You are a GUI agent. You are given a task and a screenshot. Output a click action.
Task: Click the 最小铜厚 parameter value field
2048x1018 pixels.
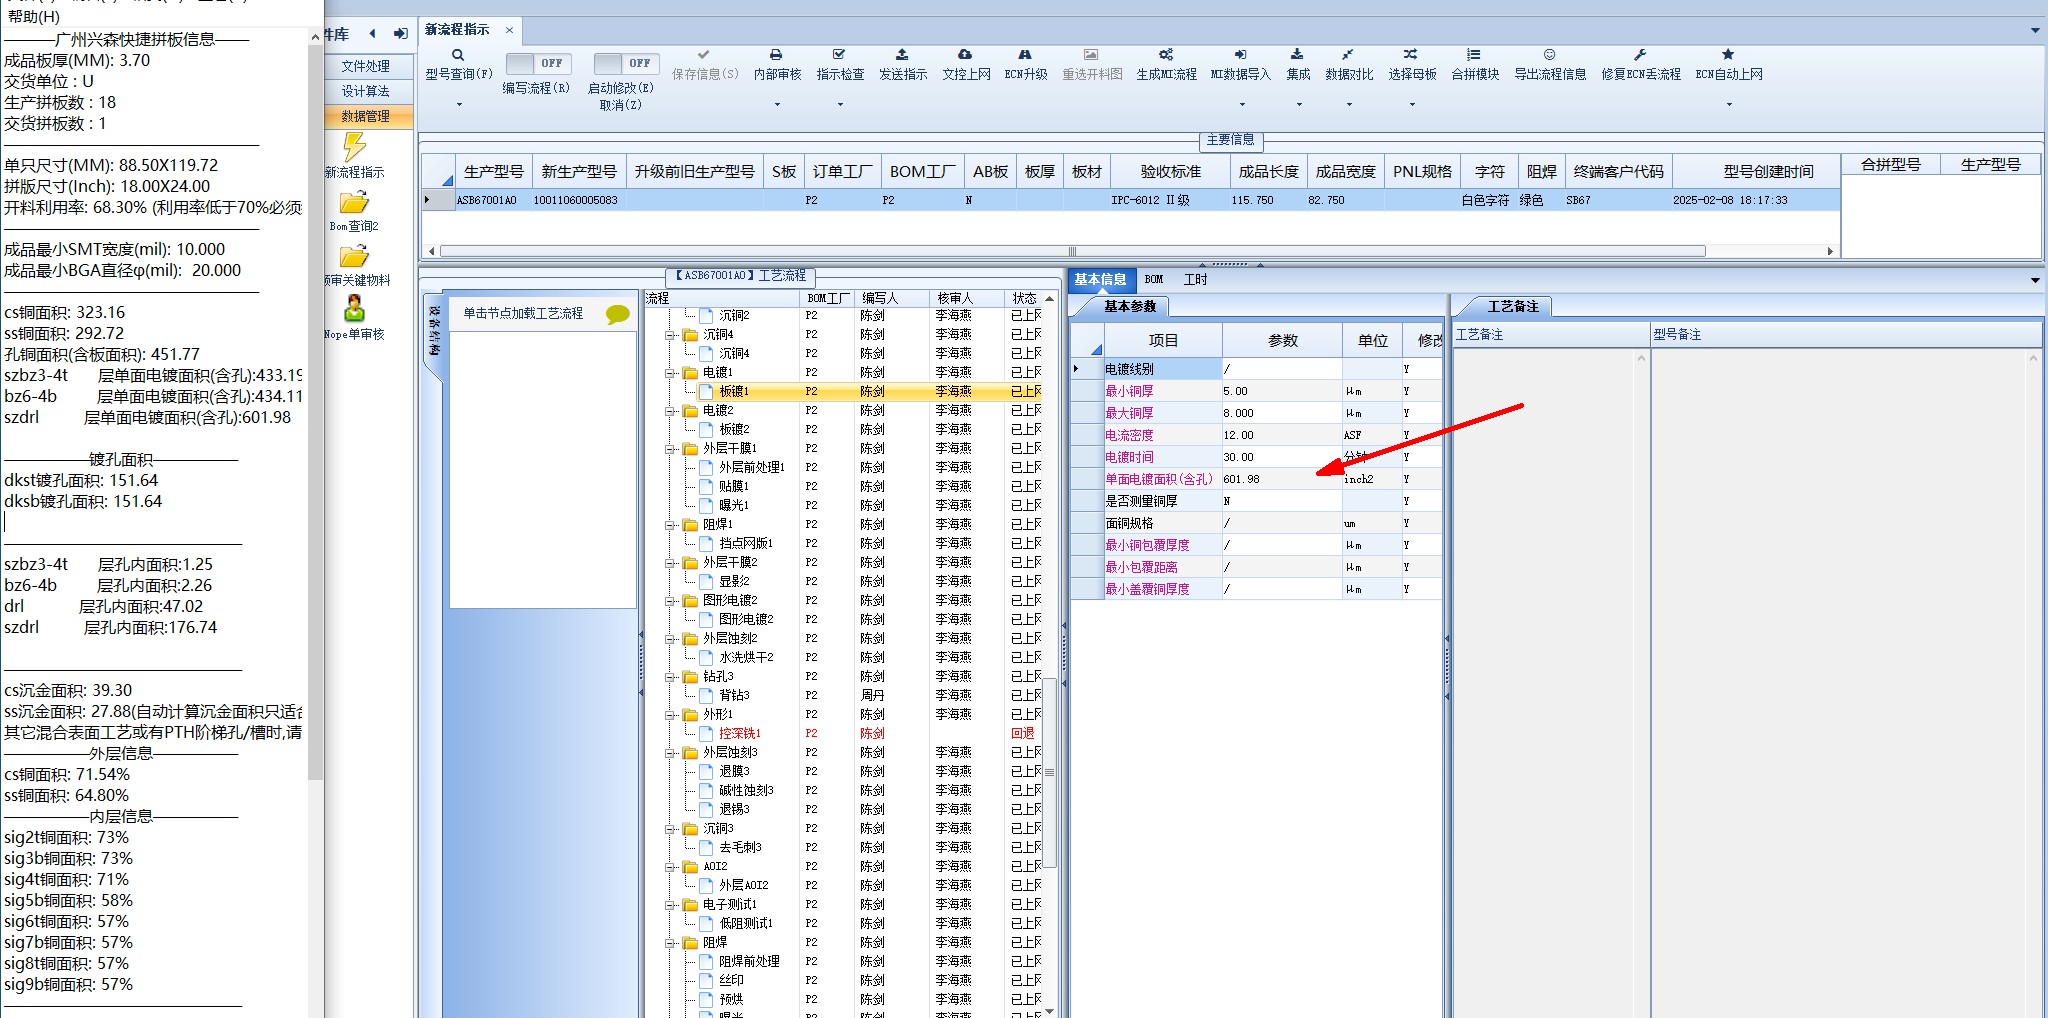point(1281,391)
